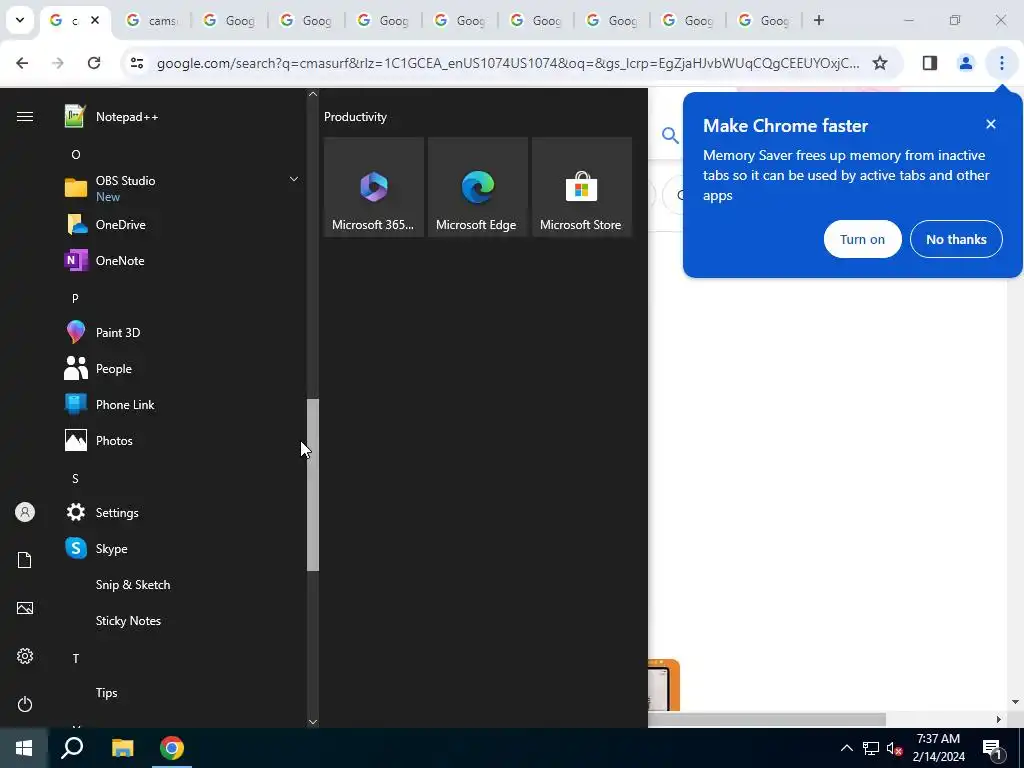The width and height of the screenshot is (1024, 768).
Task: Click the muted volume tray icon
Action: click(894, 748)
